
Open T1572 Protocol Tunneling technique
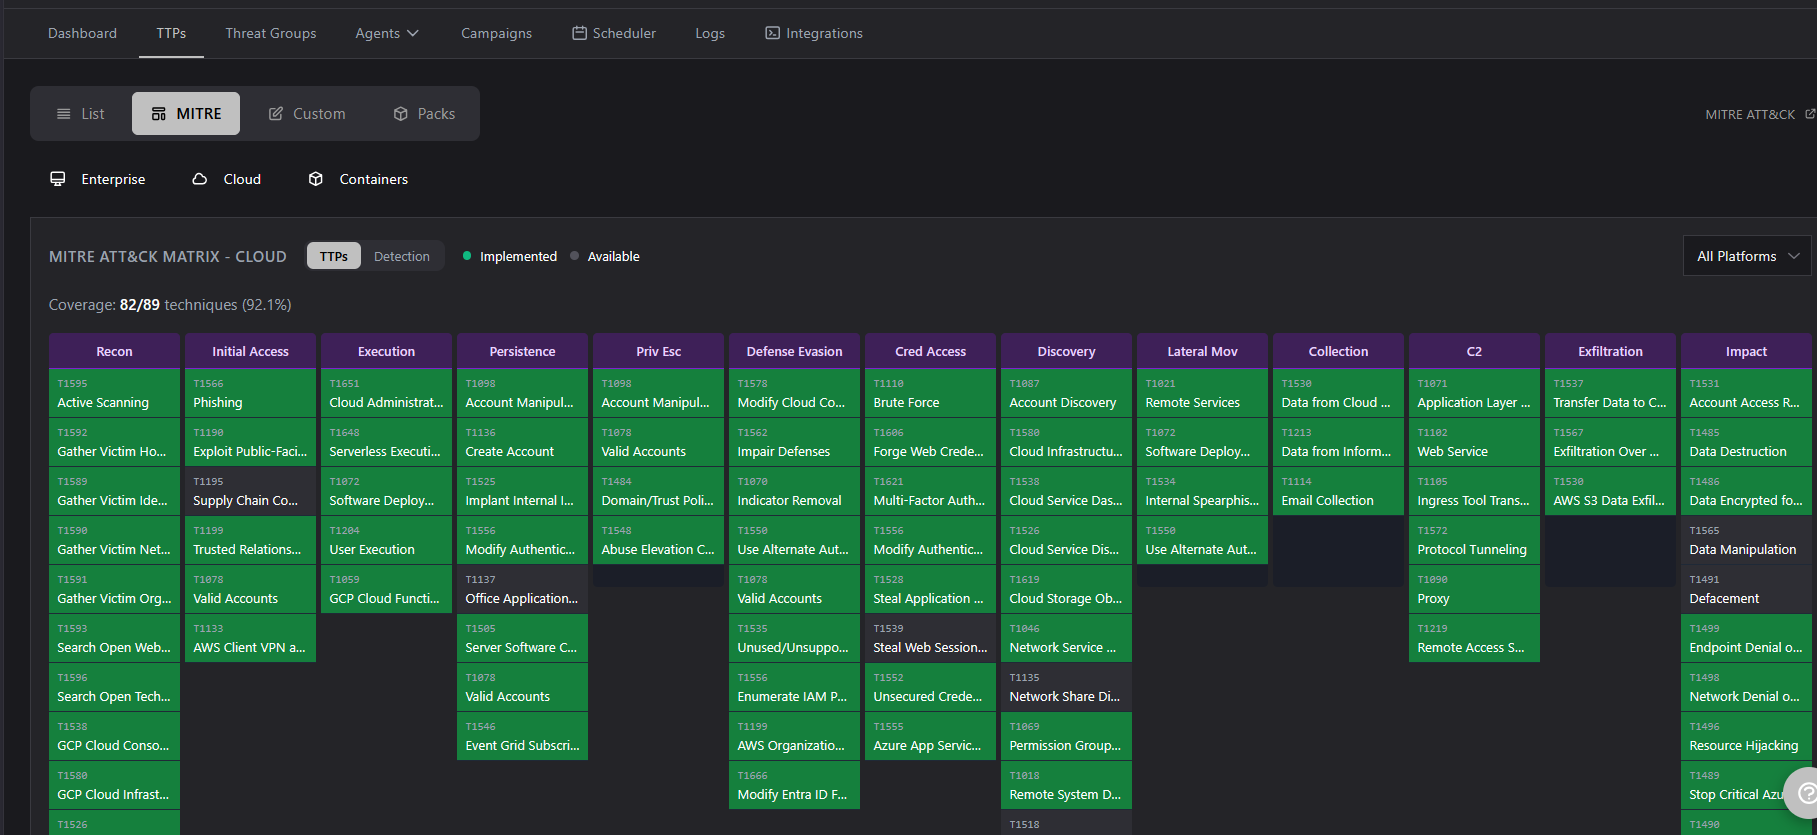pos(1474,540)
